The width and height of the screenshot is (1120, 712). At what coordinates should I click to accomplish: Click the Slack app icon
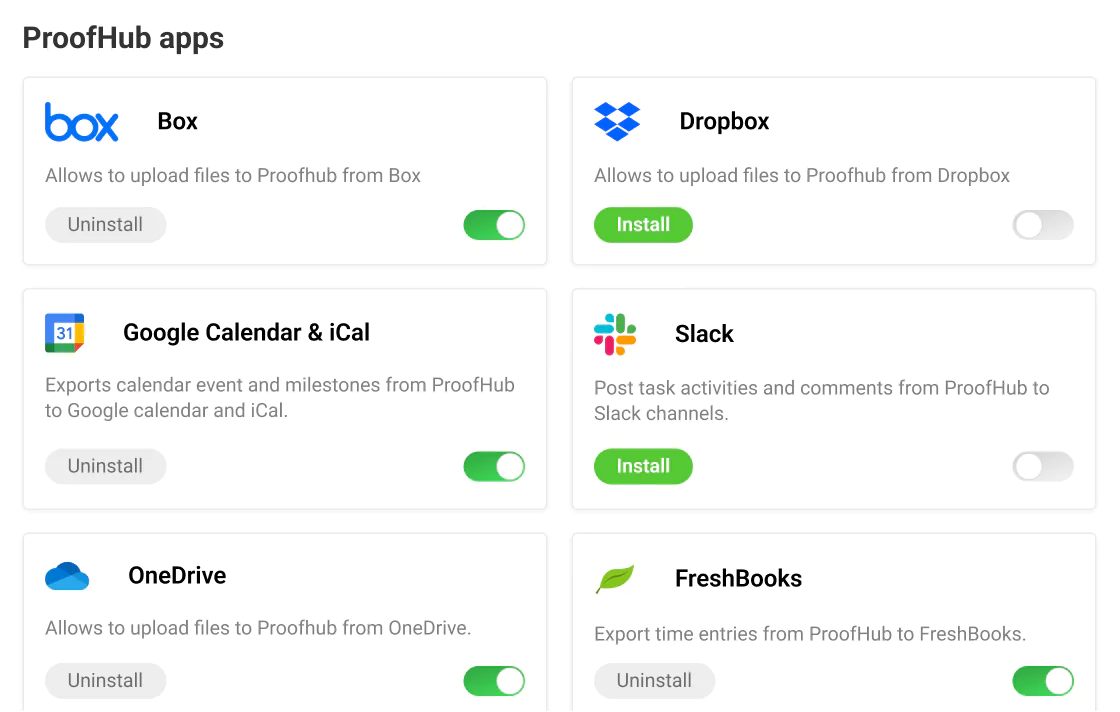pos(615,333)
